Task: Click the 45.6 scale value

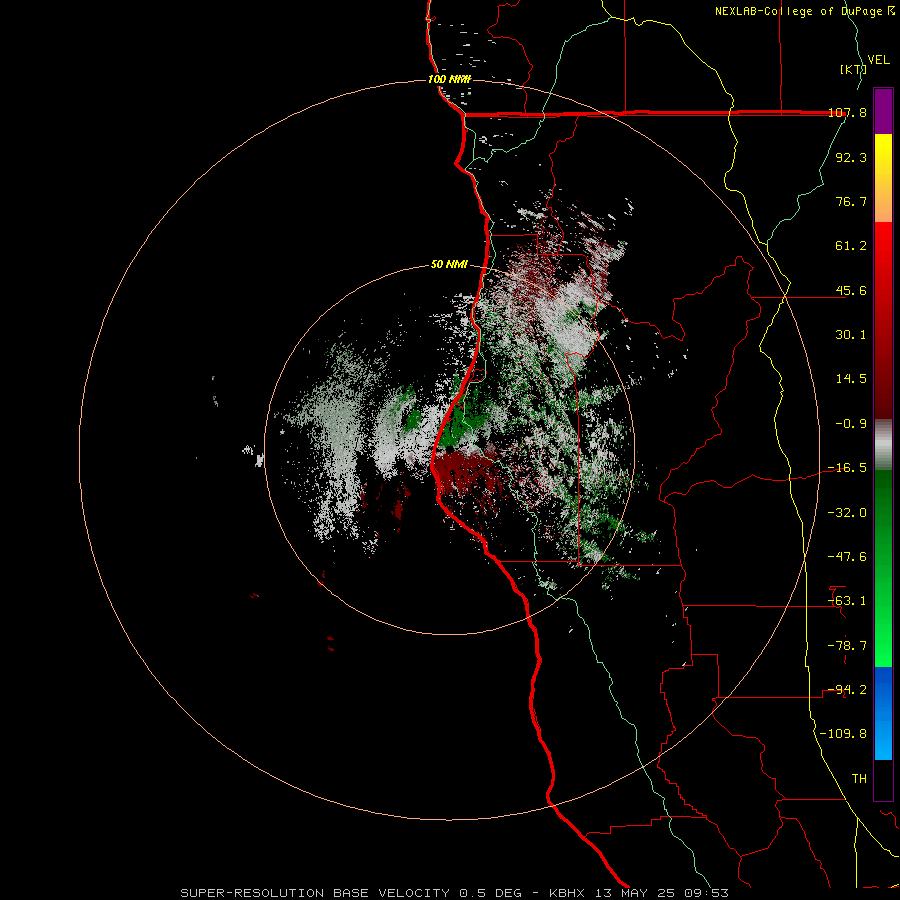Action: click(x=851, y=290)
